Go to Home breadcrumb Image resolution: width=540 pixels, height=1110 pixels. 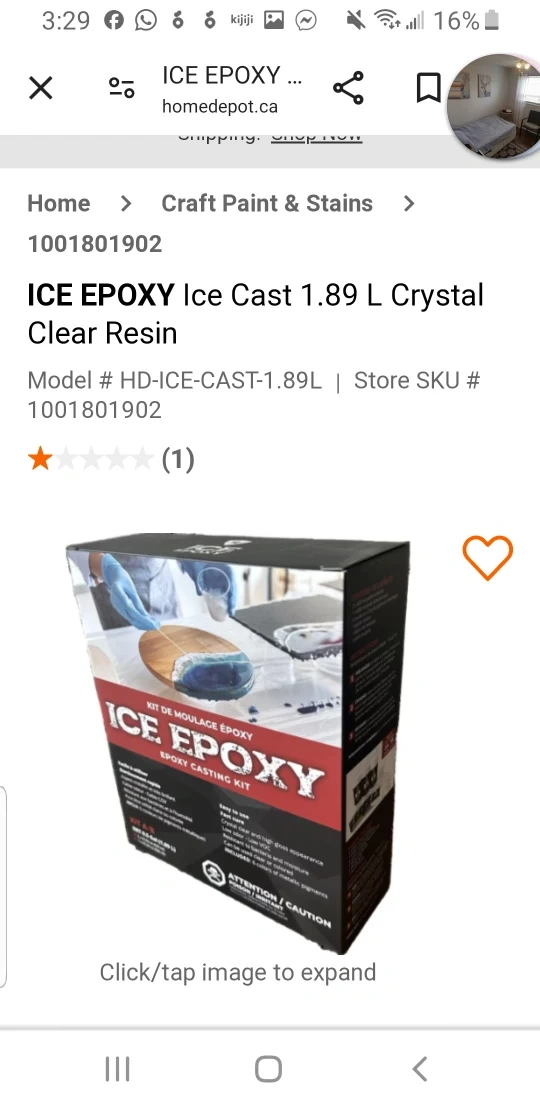click(x=59, y=203)
